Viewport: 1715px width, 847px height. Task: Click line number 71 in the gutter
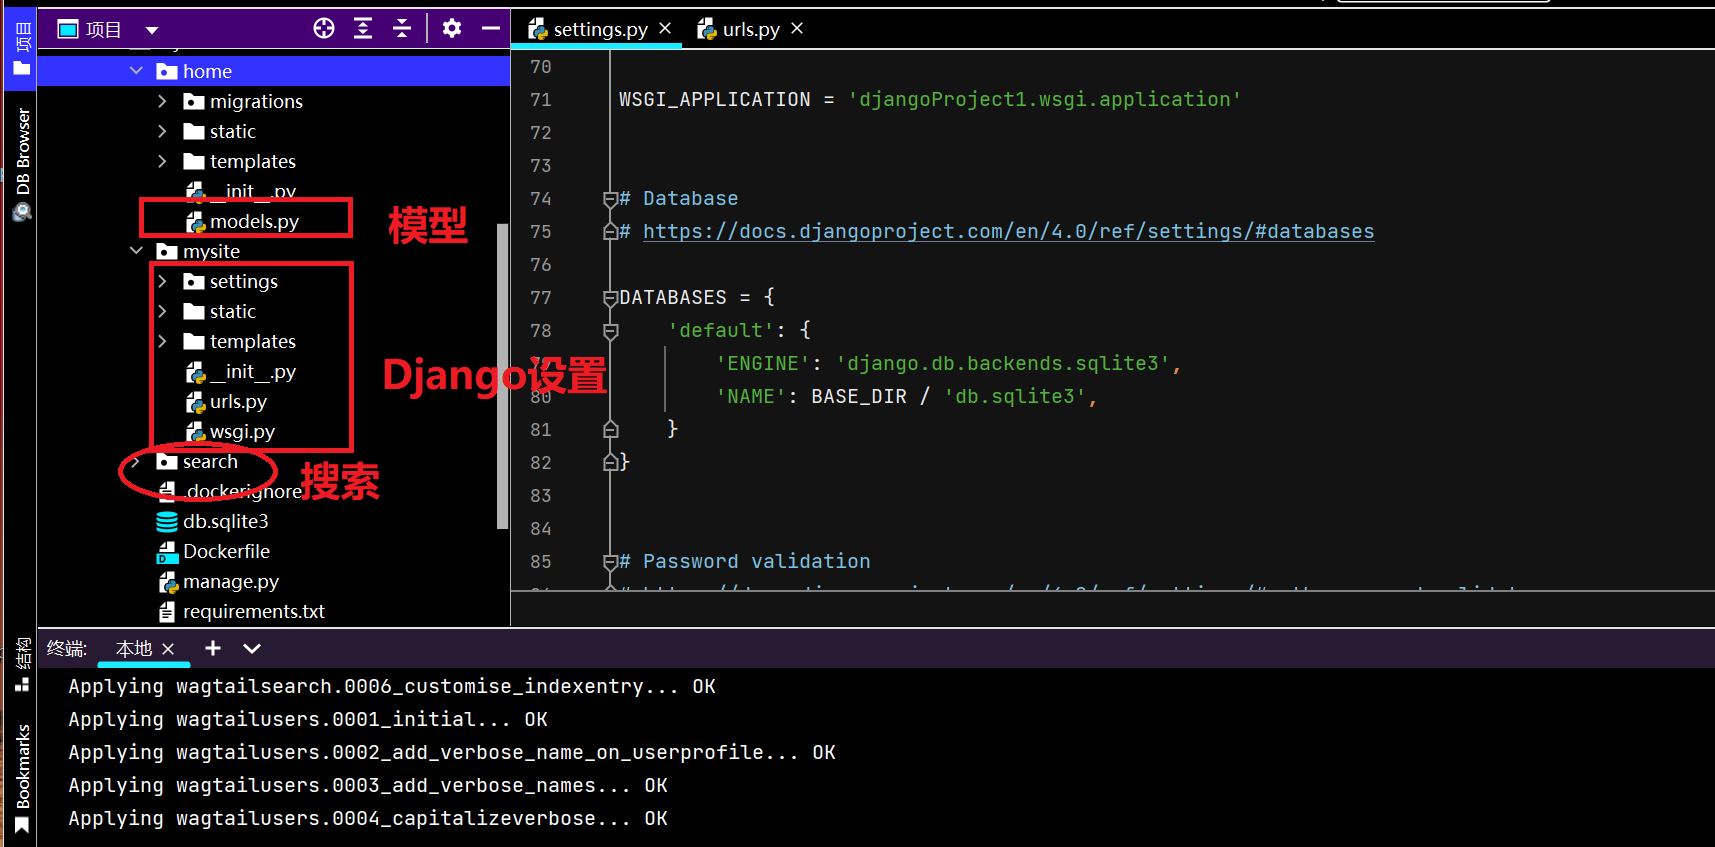[540, 100]
